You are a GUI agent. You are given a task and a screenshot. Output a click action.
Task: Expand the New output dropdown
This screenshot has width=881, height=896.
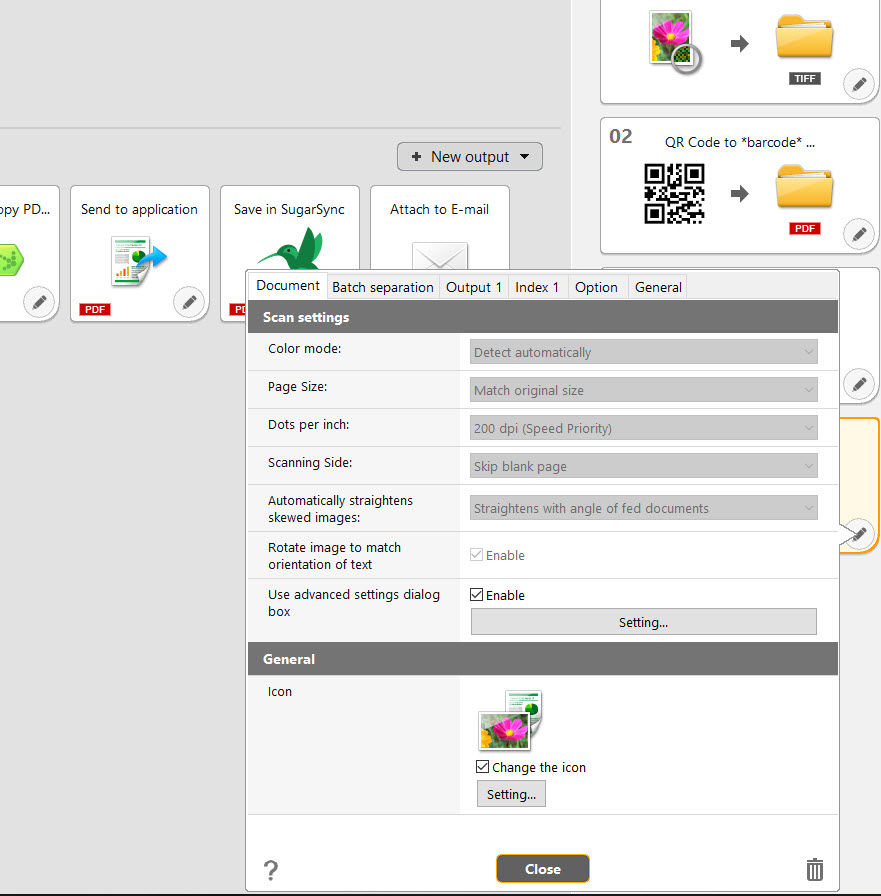[469, 156]
